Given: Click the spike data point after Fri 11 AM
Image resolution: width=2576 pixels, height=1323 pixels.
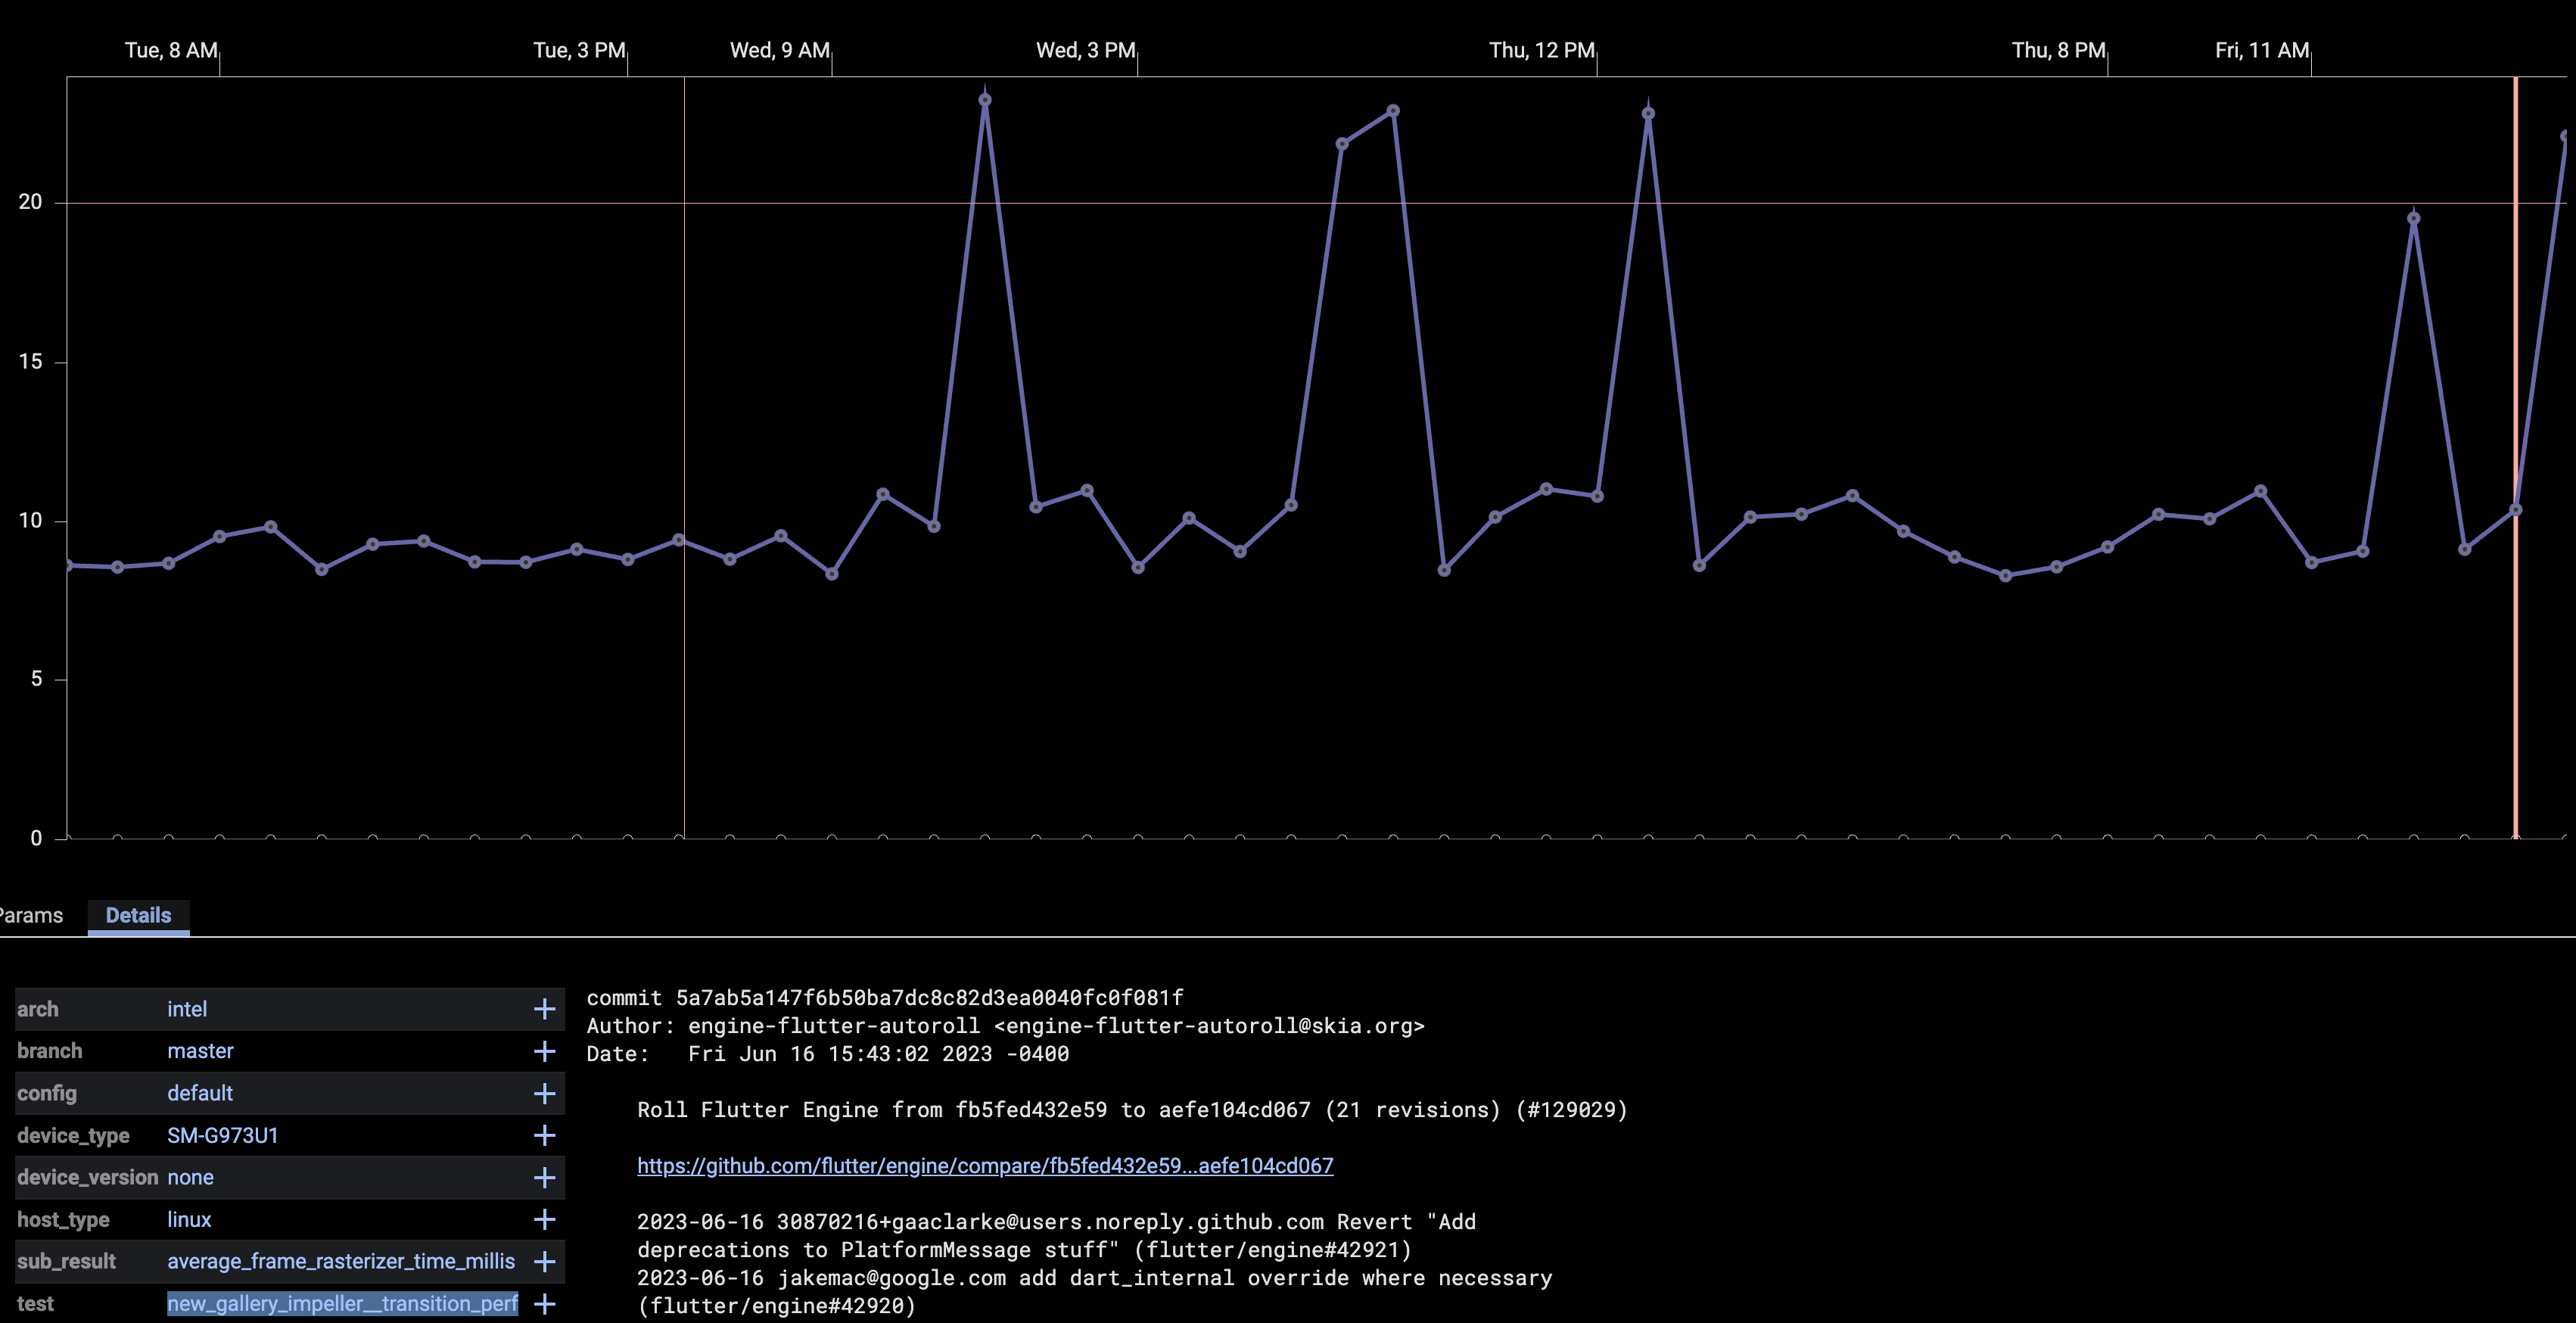Looking at the screenshot, I should pos(2413,218).
